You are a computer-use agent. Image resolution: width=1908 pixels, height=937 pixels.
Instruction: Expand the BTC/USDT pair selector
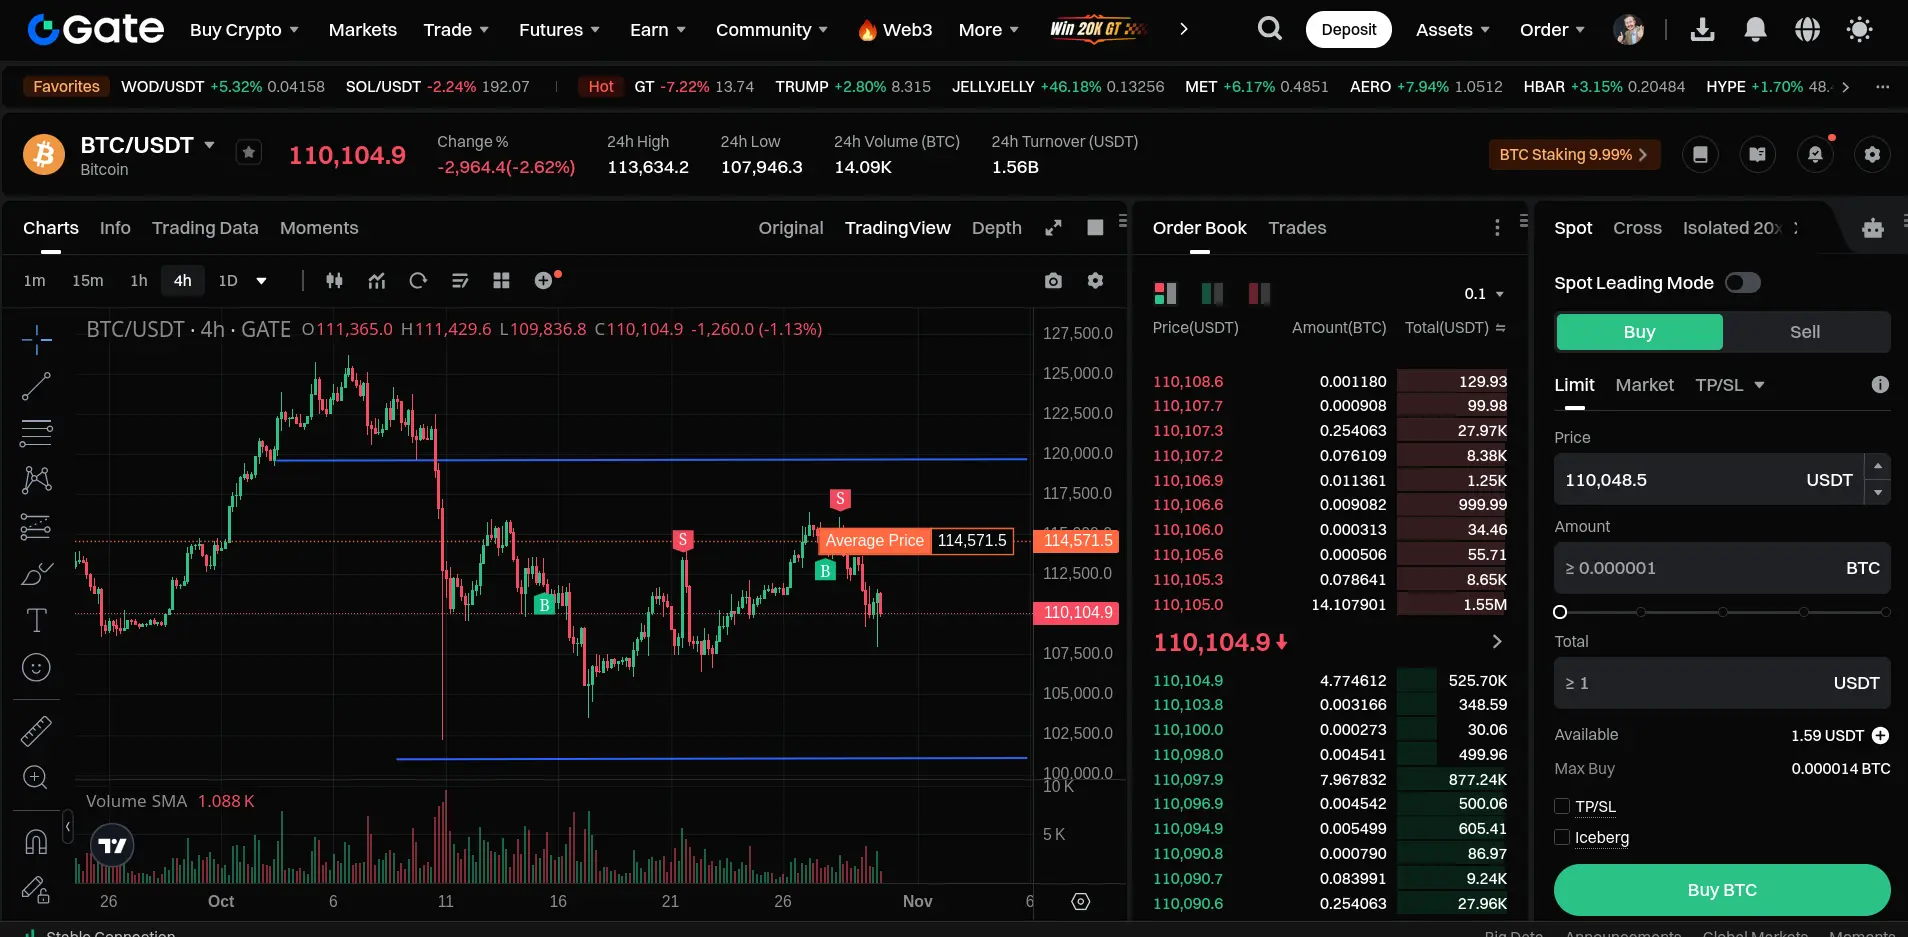209,145
